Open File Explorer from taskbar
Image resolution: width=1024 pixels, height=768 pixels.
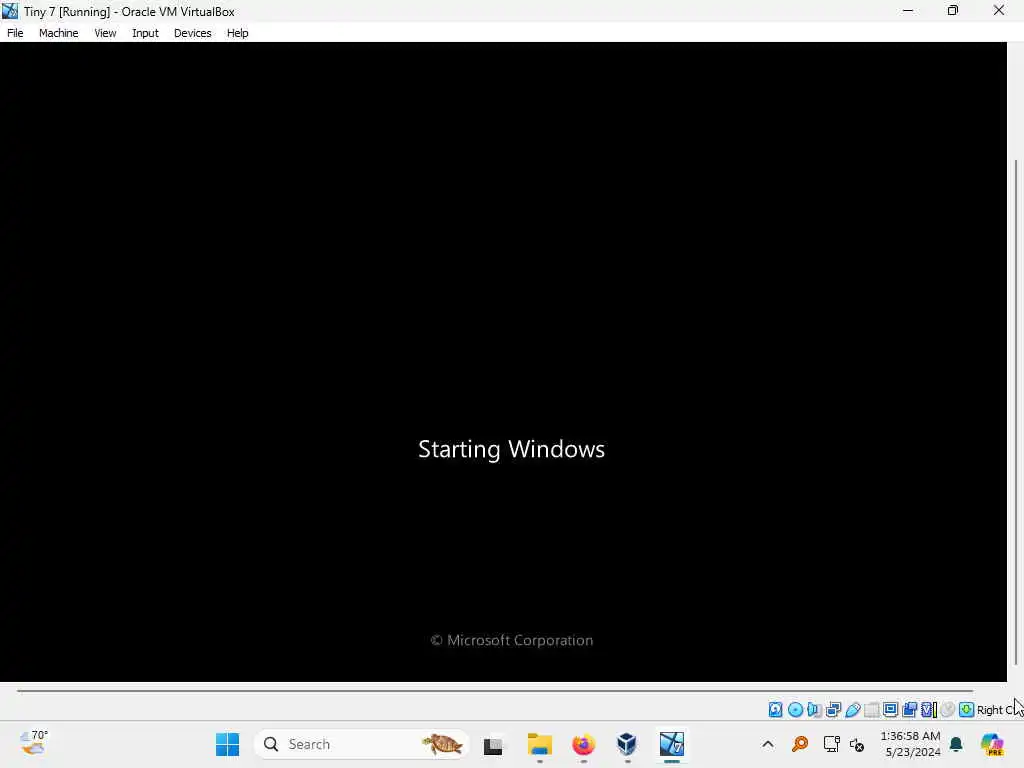click(539, 744)
